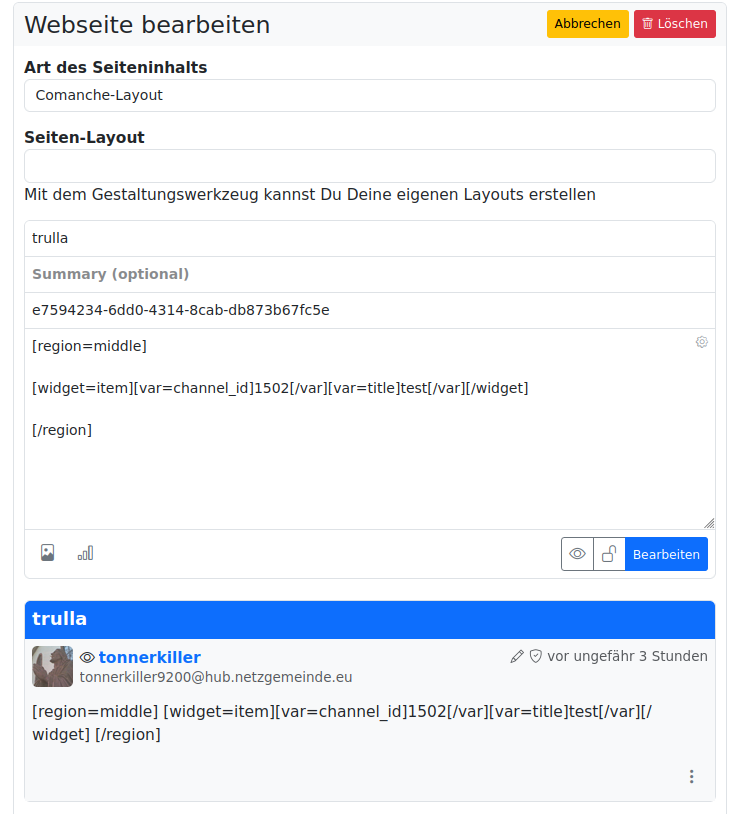Viewport: 736px width, 814px height.
Task: Click the title field containing trulla
Action: [x=370, y=239]
